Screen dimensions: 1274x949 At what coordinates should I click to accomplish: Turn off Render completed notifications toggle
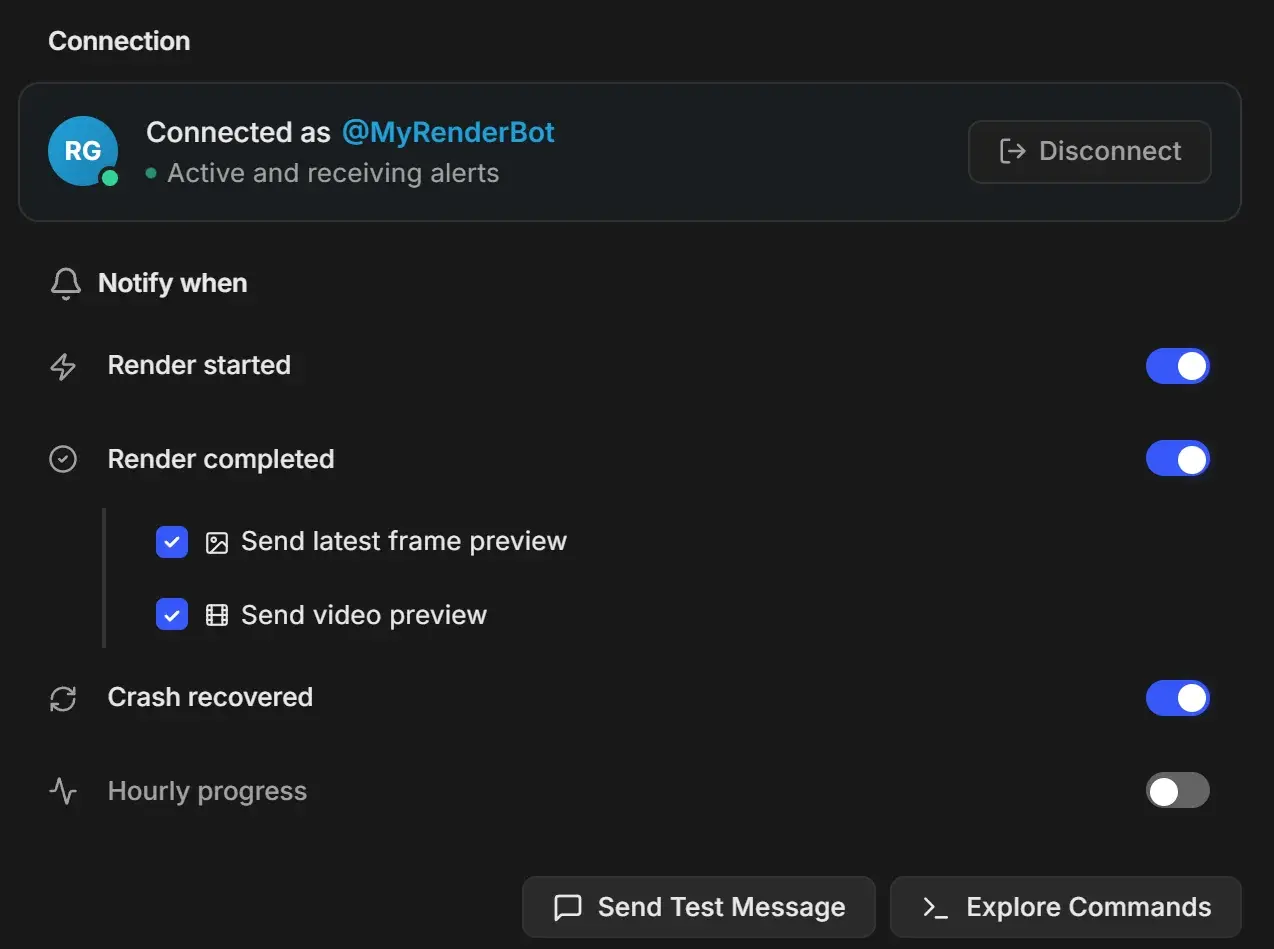point(1178,459)
